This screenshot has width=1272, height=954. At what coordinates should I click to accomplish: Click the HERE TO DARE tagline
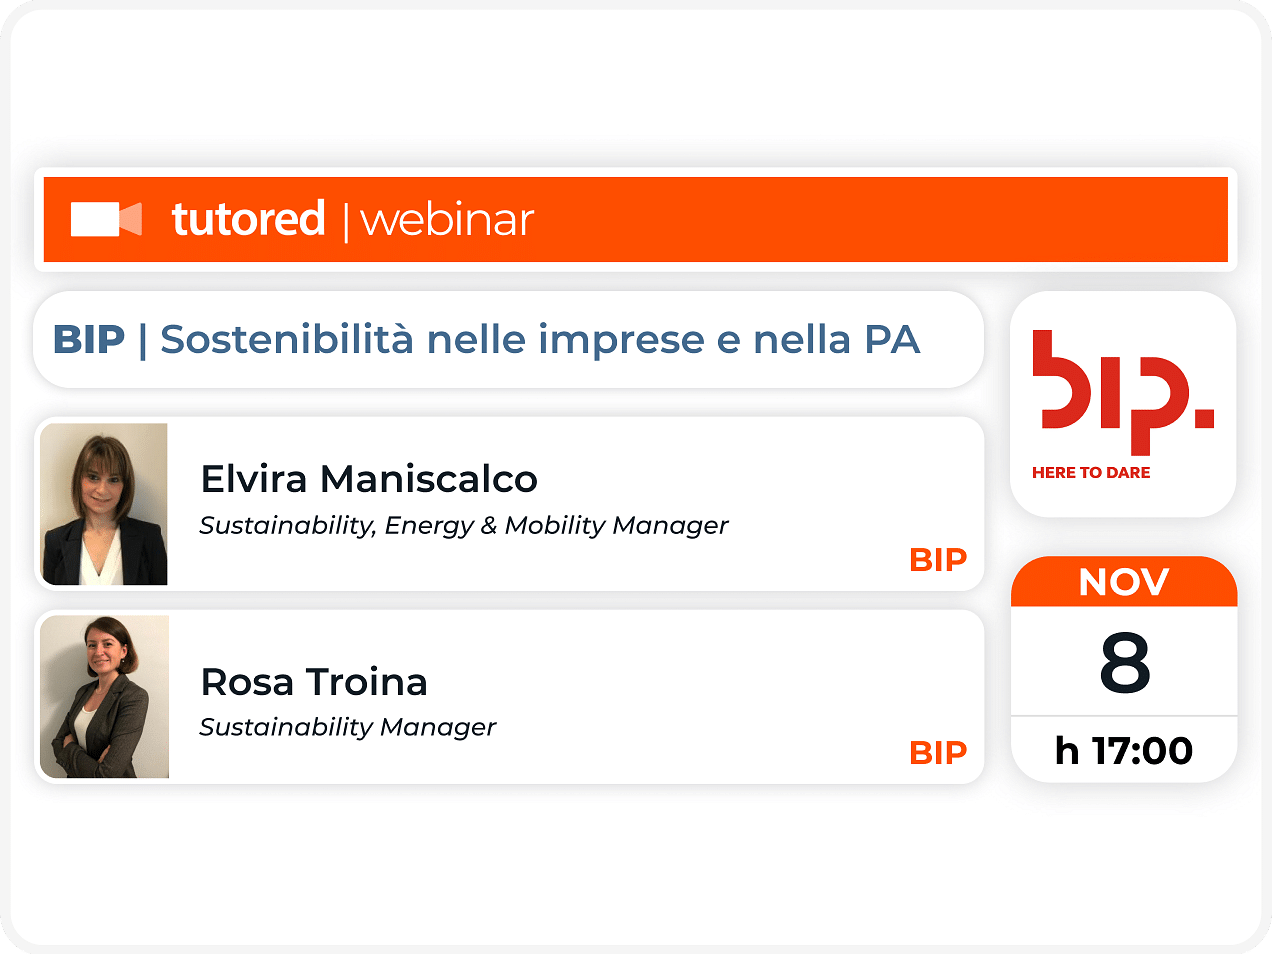tap(1091, 472)
